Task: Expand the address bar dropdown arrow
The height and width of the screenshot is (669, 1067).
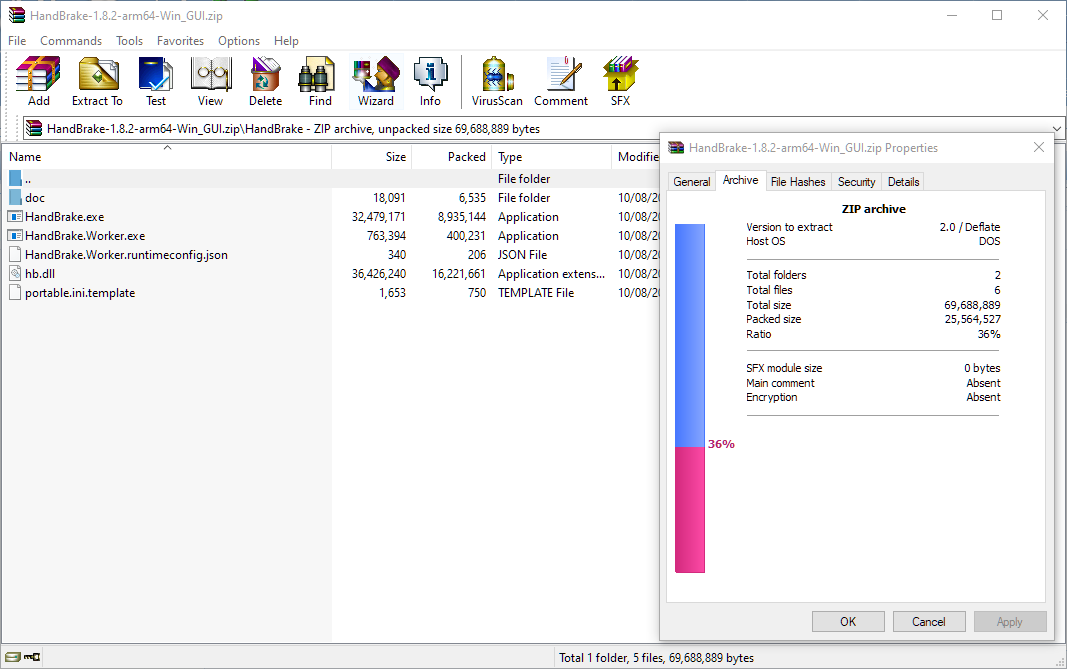Action: point(1056,129)
